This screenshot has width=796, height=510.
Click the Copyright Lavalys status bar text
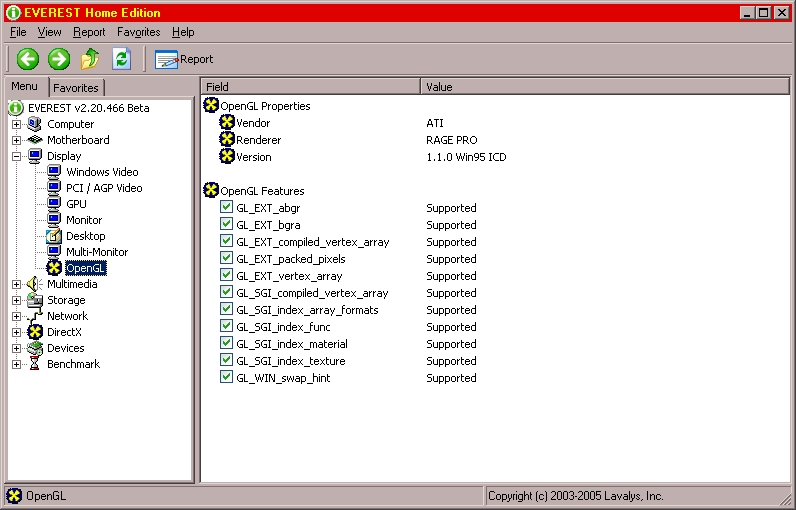click(576, 496)
